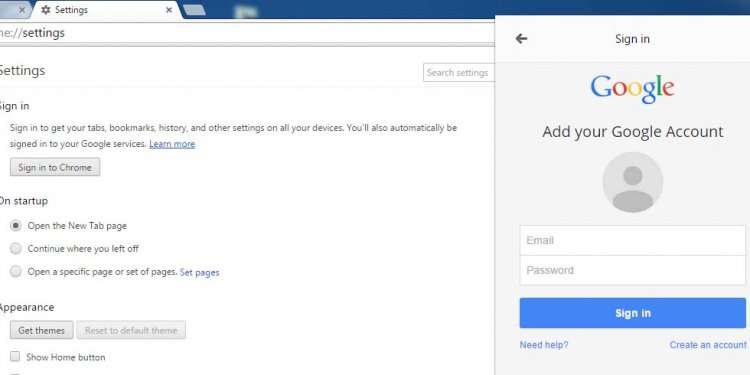Select Open the New Tab page option

tap(16, 225)
